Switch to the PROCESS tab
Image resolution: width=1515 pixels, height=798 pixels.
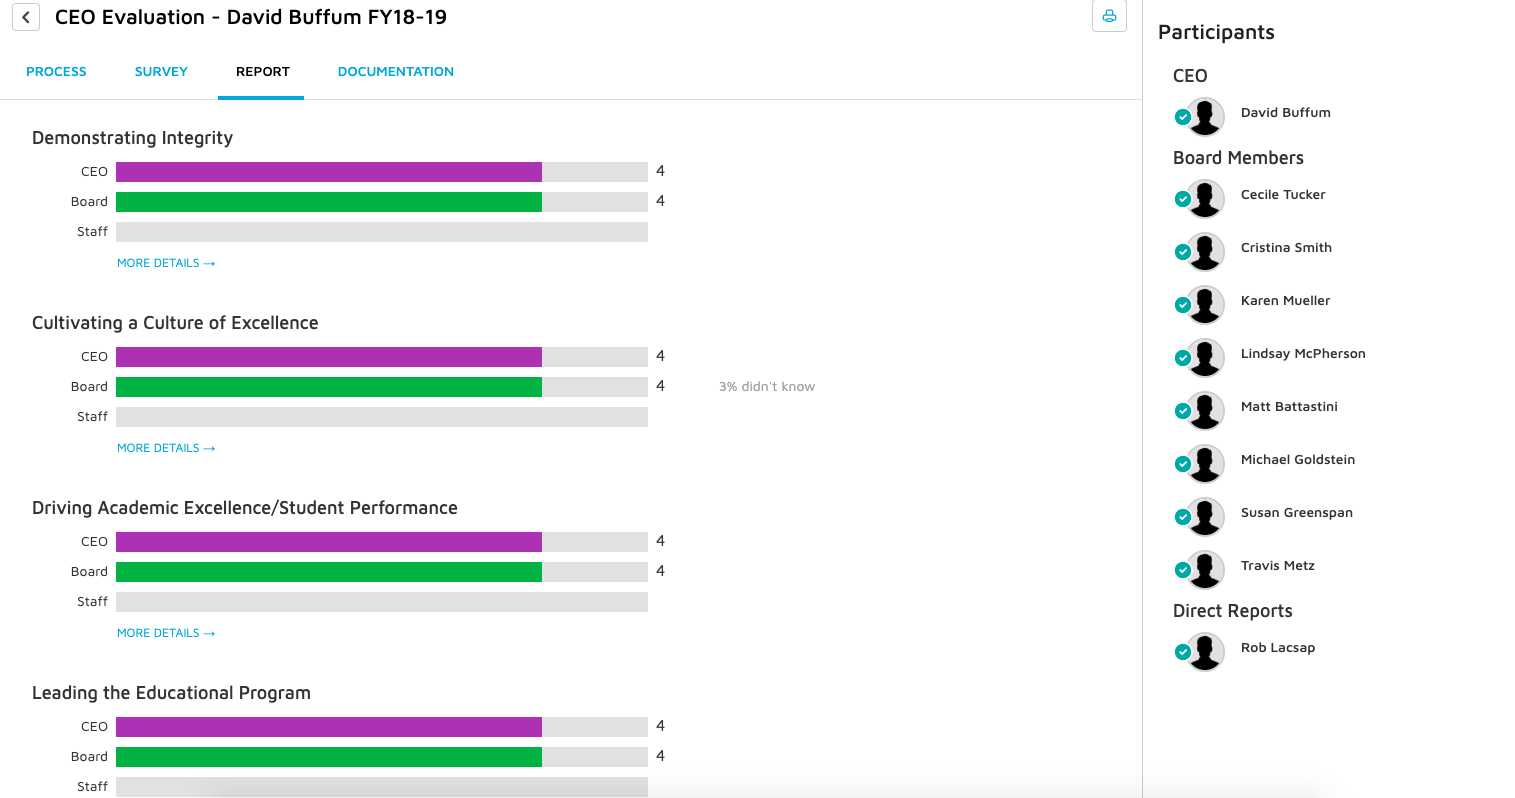click(x=56, y=72)
